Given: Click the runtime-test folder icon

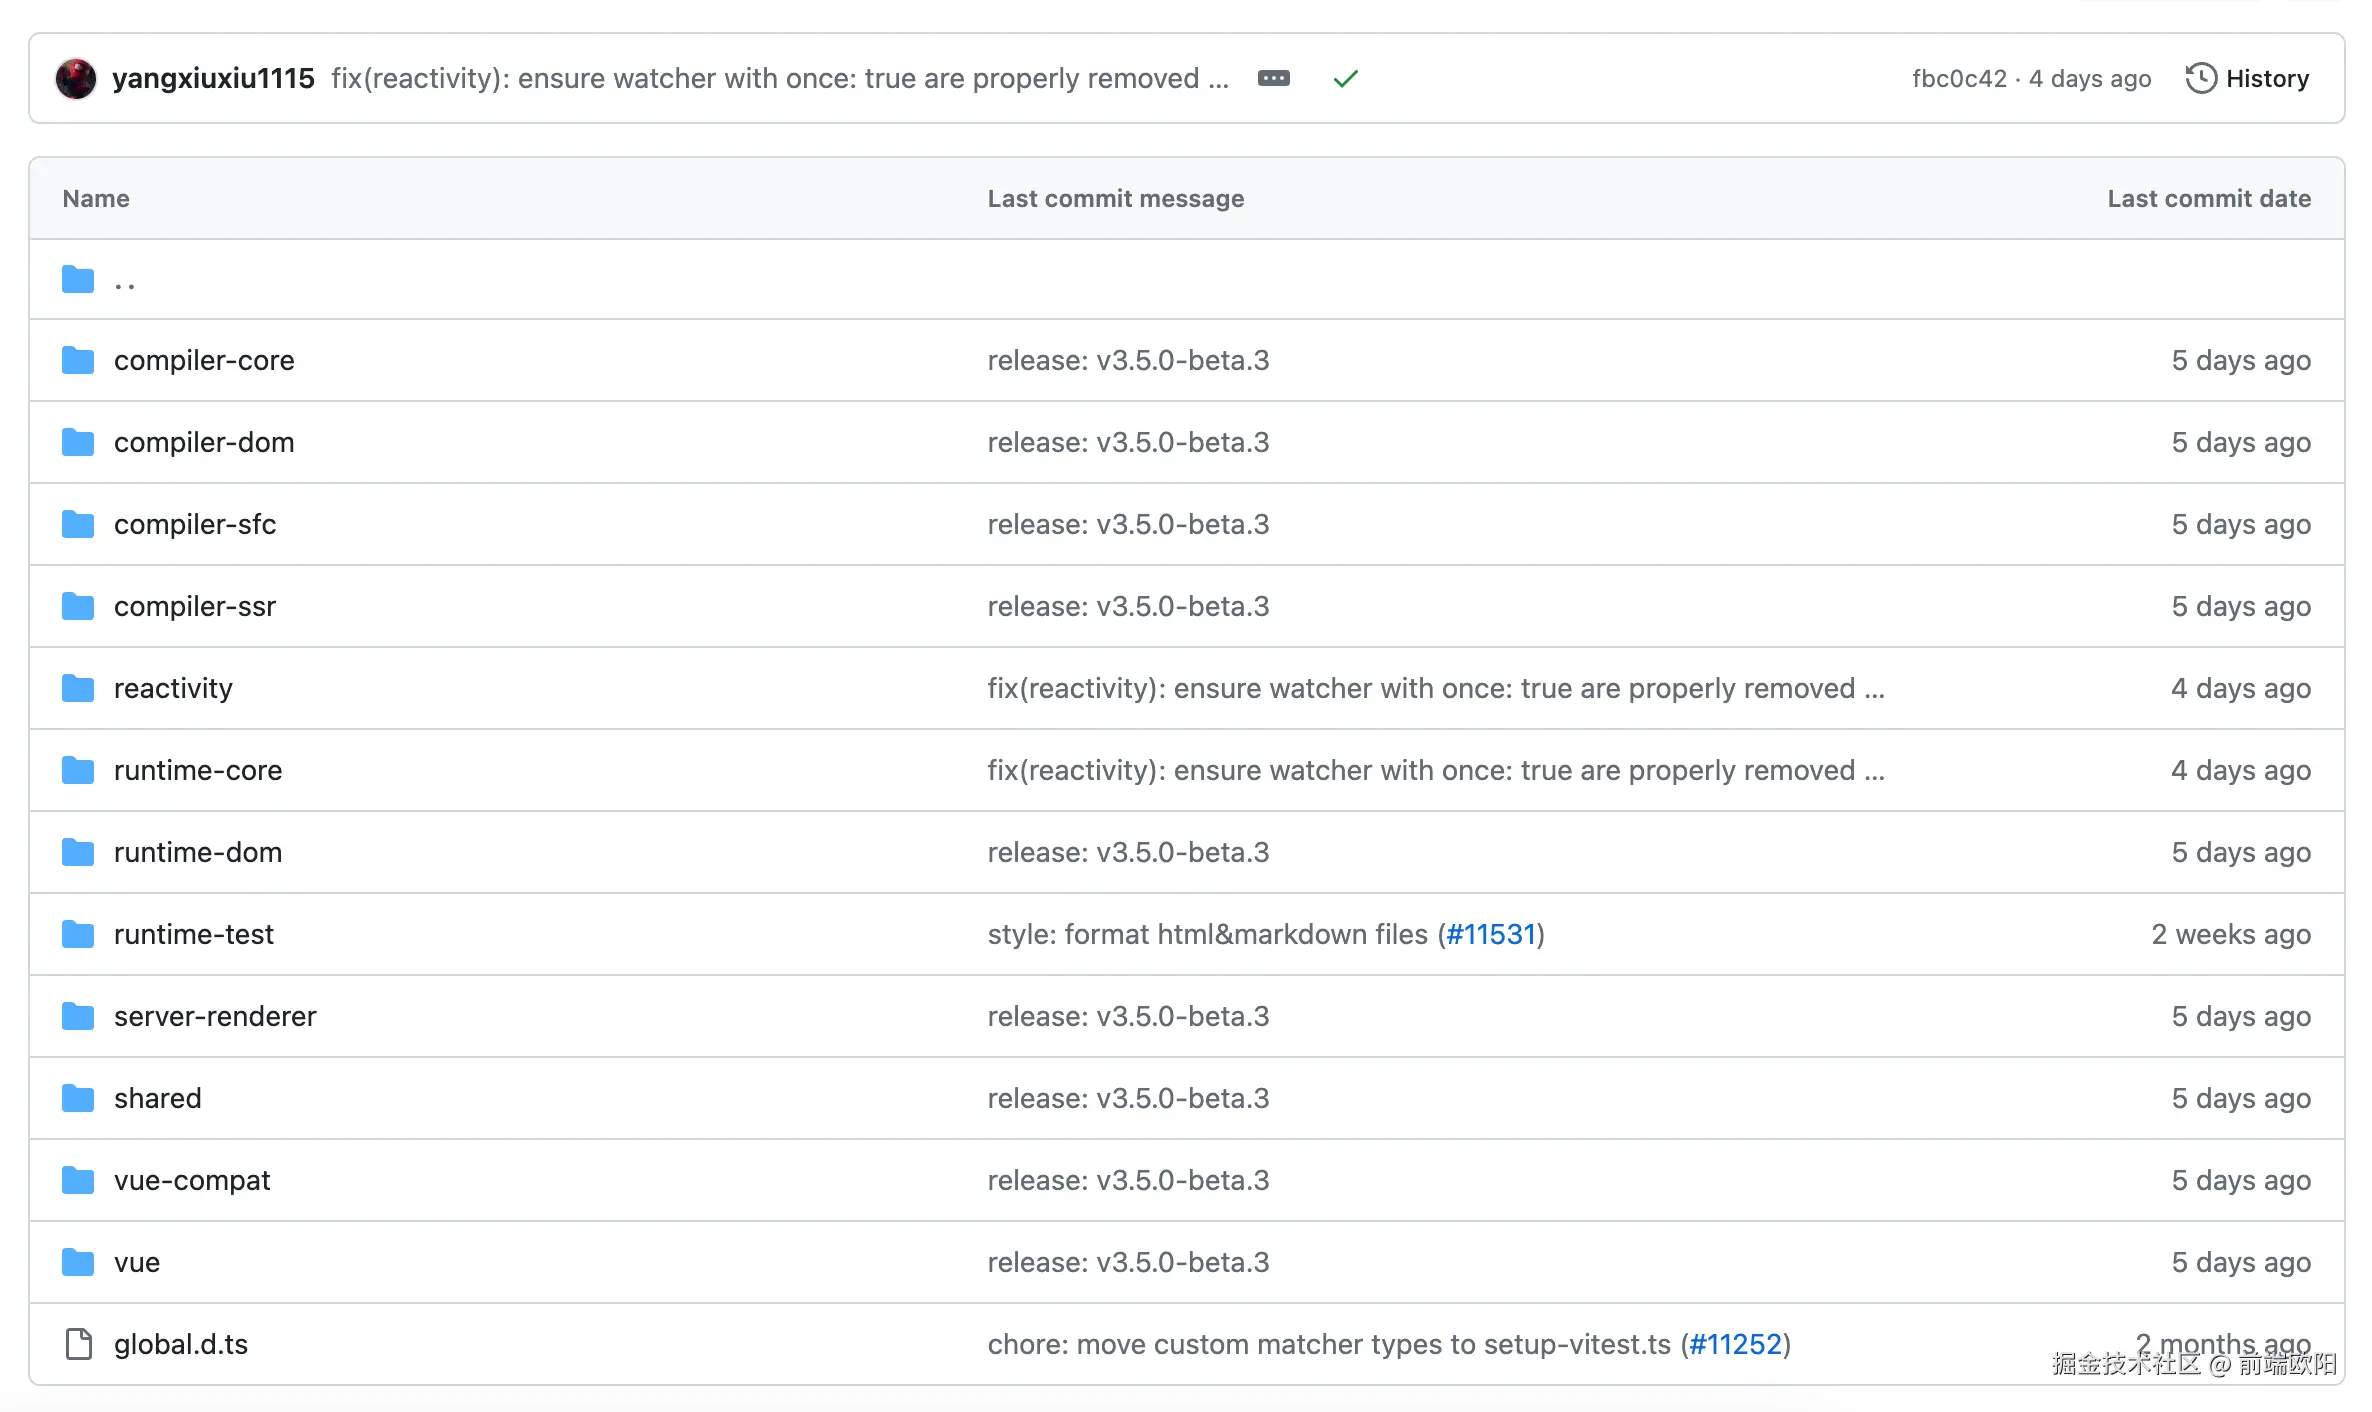Looking at the screenshot, I should pyautogui.click(x=78, y=935).
